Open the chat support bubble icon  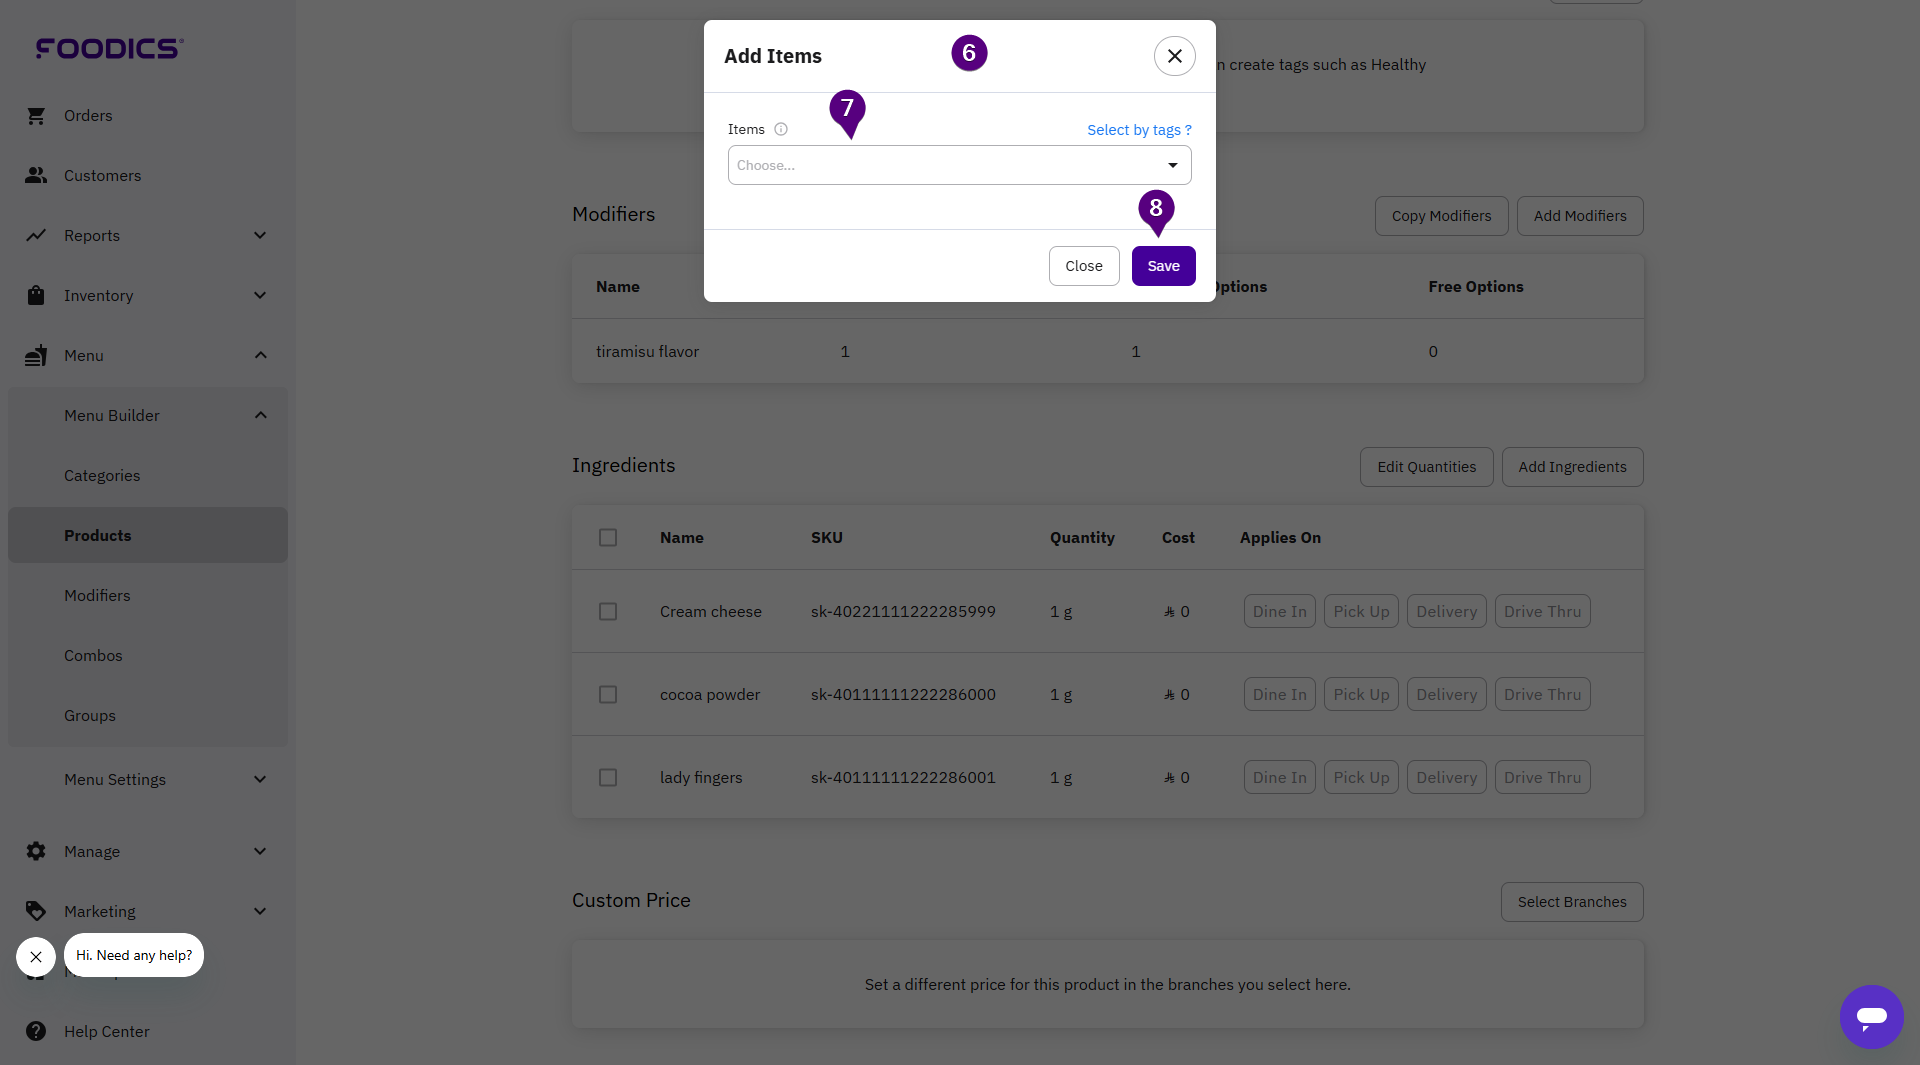click(x=1871, y=1017)
